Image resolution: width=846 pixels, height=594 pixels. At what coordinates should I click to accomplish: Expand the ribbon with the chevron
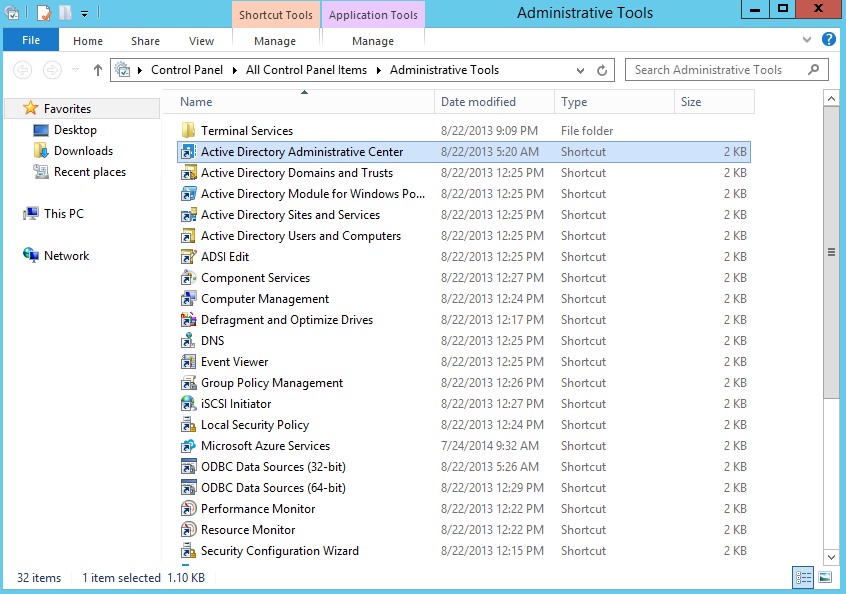(x=807, y=39)
